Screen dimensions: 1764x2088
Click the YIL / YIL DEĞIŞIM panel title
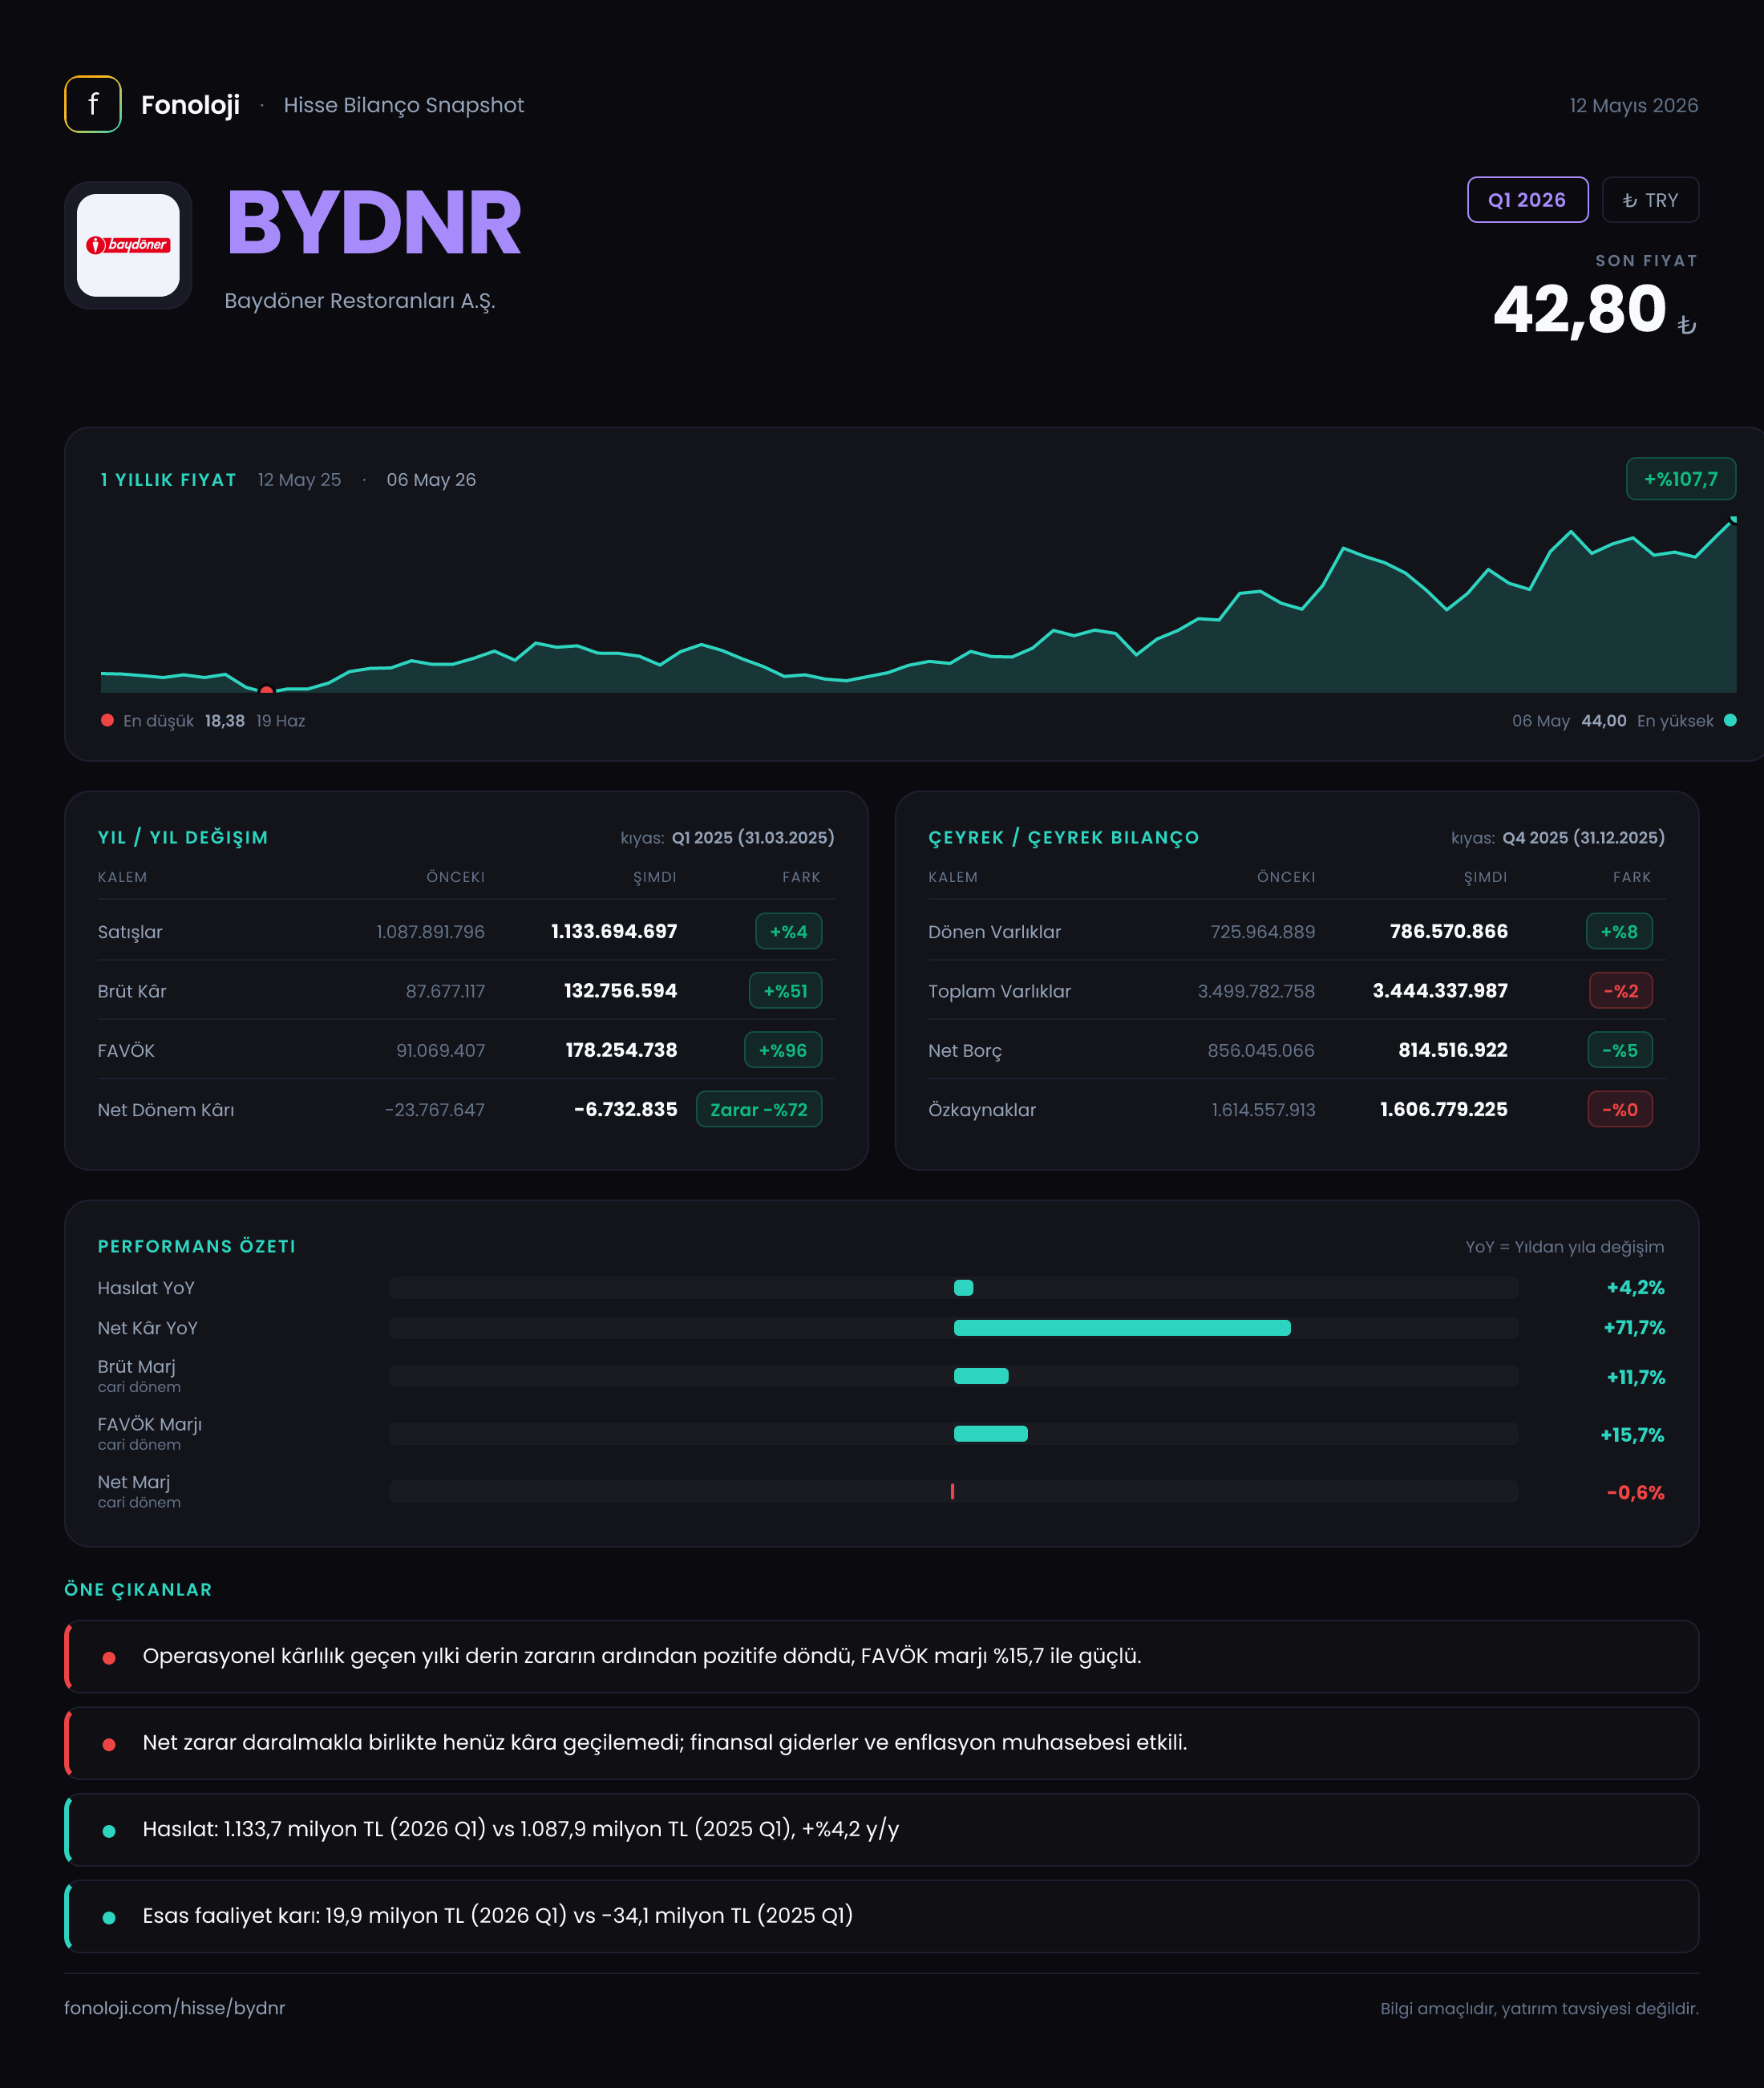(x=183, y=837)
